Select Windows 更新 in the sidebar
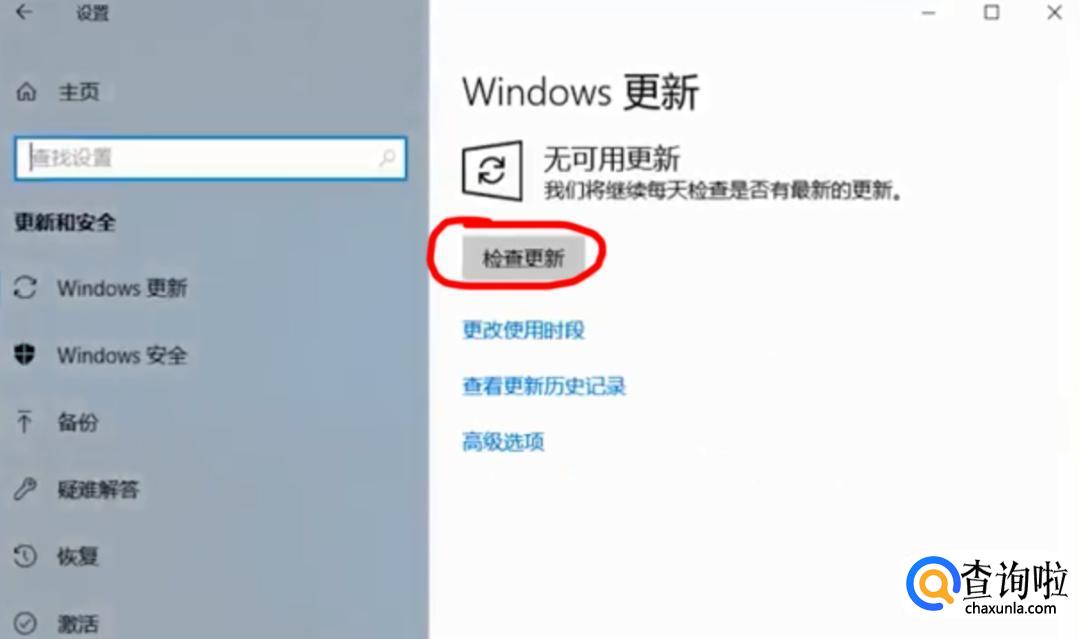This screenshot has width=1080, height=639. pos(123,287)
